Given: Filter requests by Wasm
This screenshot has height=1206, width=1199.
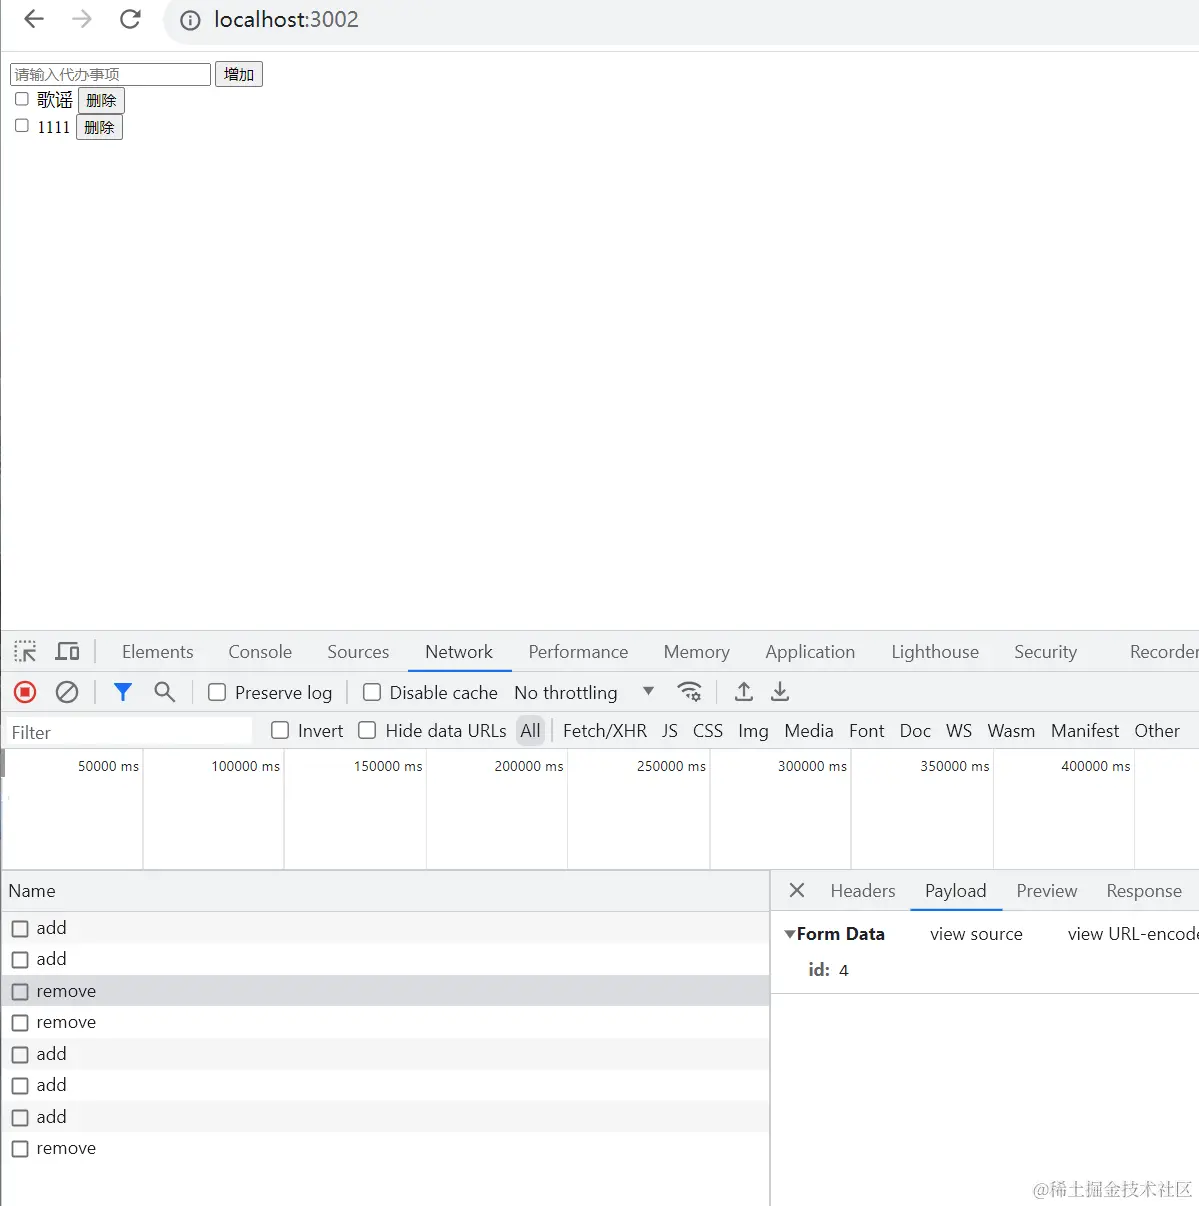Looking at the screenshot, I should [1011, 731].
